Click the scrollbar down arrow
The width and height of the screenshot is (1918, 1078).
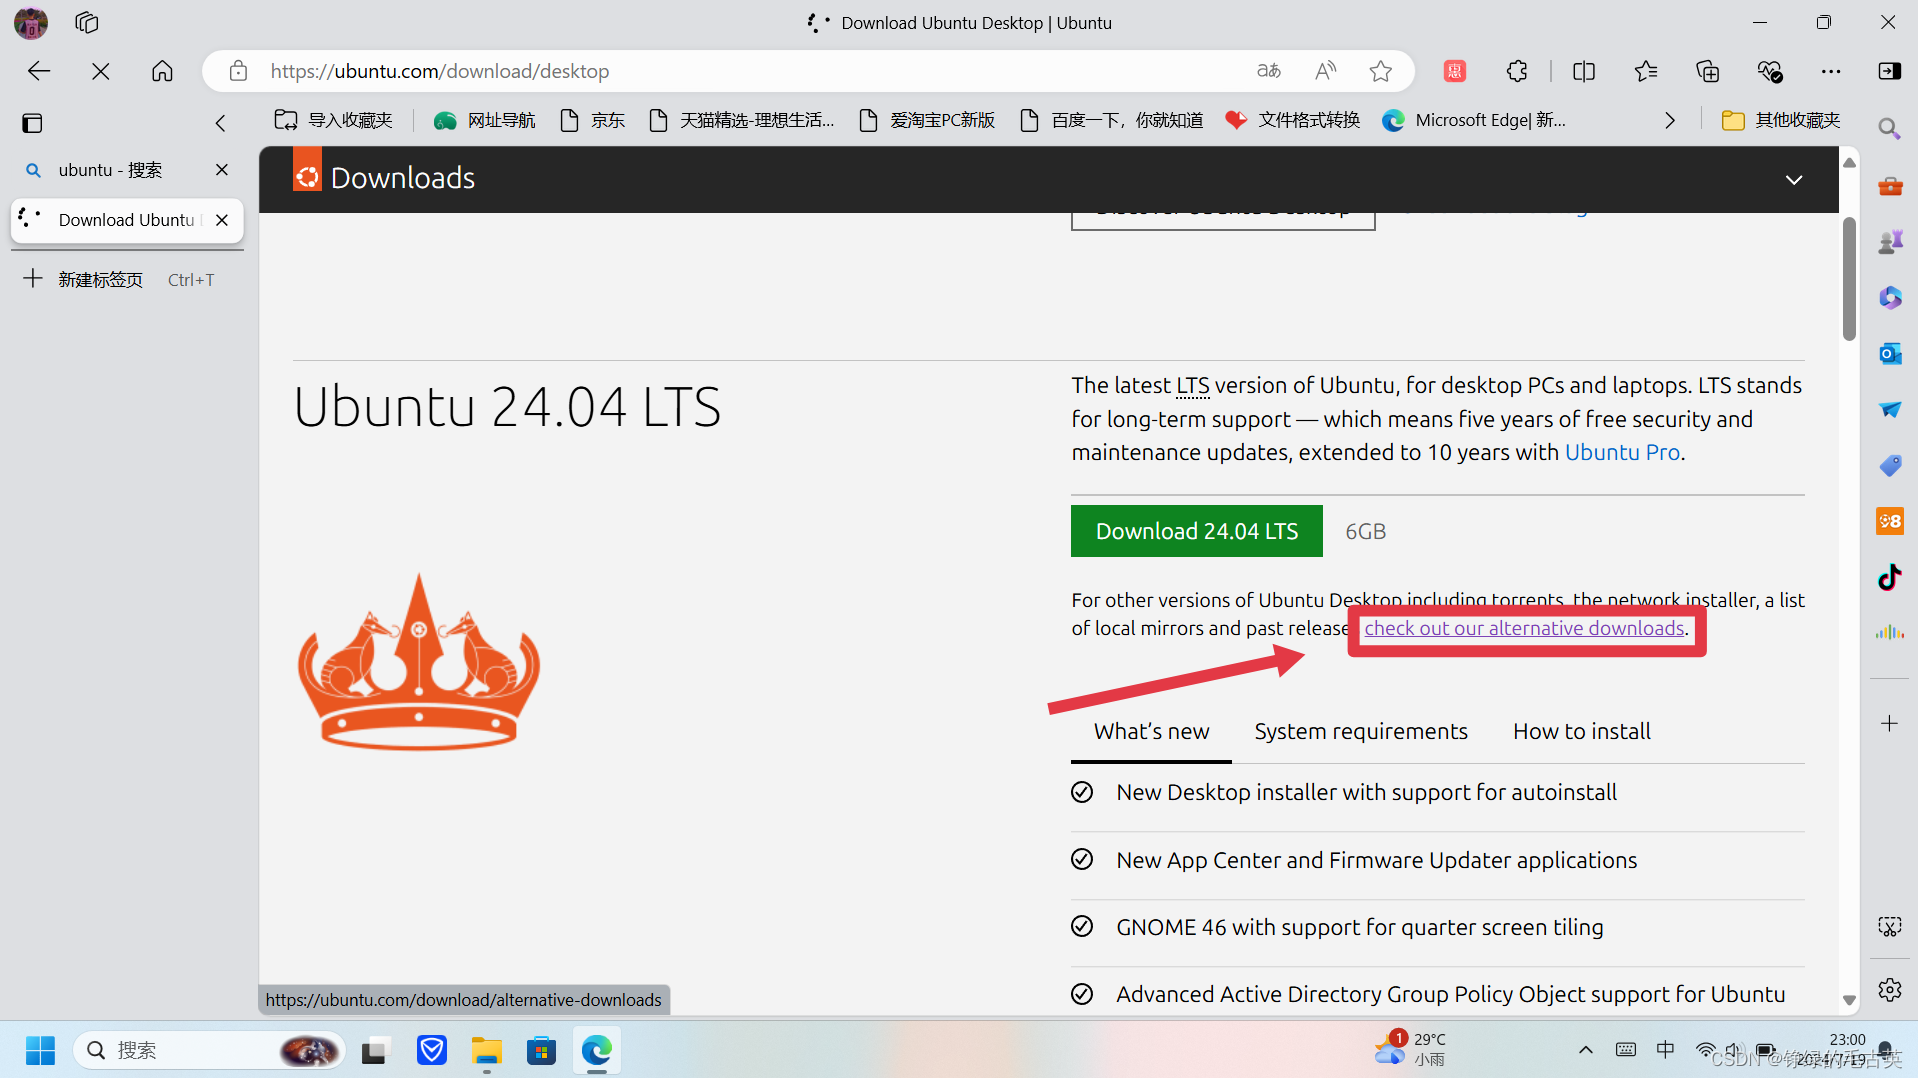point(1849,1000)
